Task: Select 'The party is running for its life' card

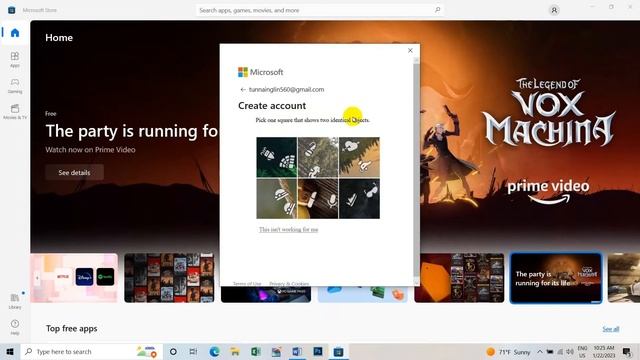Action: point(556,278)
